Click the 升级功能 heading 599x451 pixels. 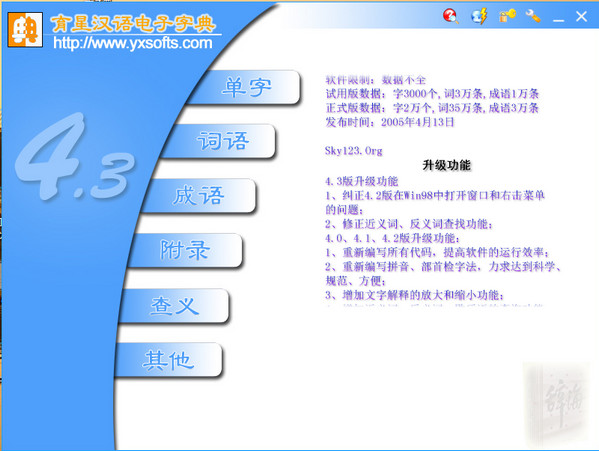[447, 165]
